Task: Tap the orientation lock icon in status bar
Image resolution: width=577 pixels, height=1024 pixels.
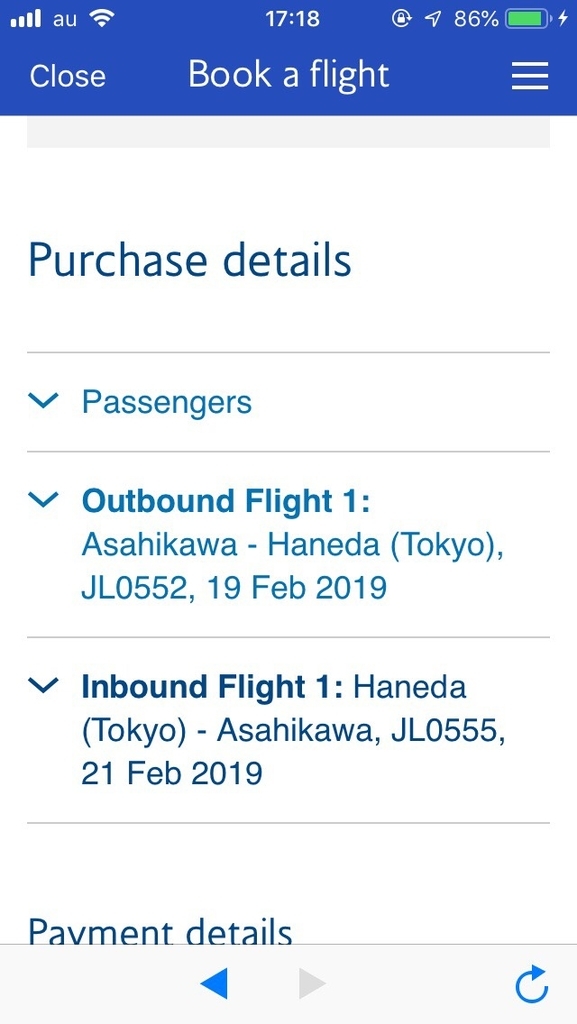Action: tap(399, 17)
